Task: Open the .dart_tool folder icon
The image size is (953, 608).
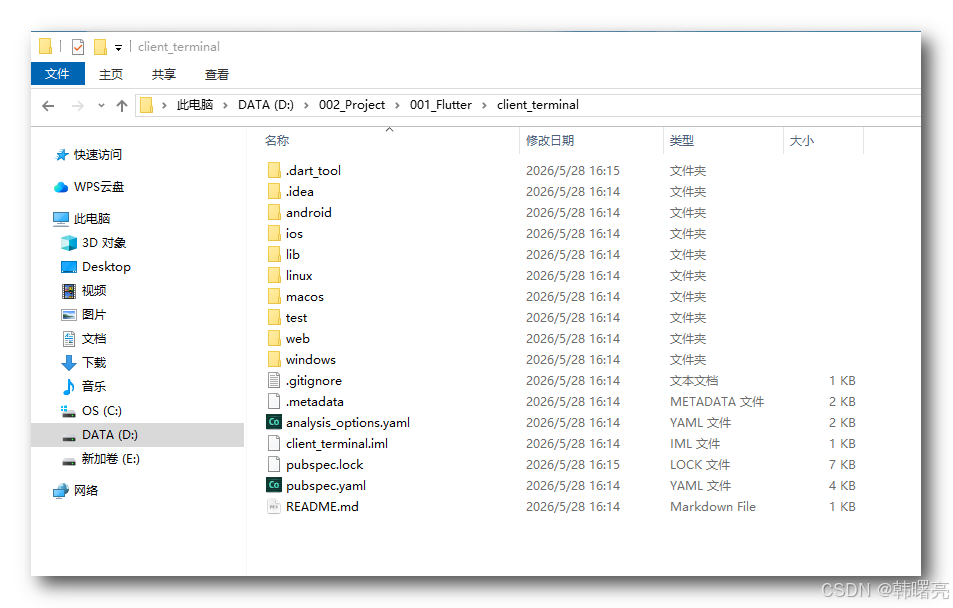Action: [274, 170]
